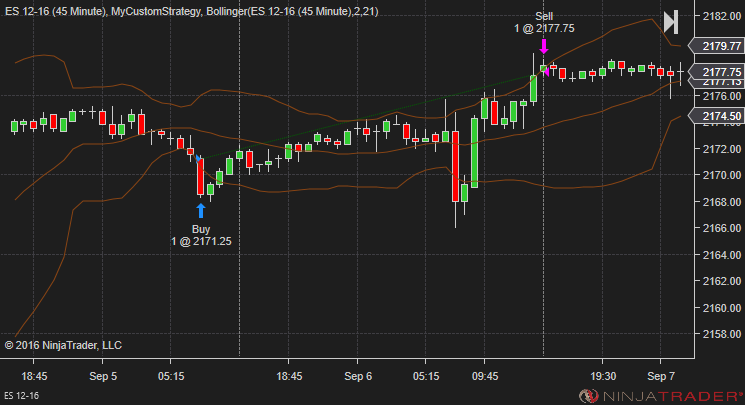Click the 09:45 time axis label

(485, 376)
